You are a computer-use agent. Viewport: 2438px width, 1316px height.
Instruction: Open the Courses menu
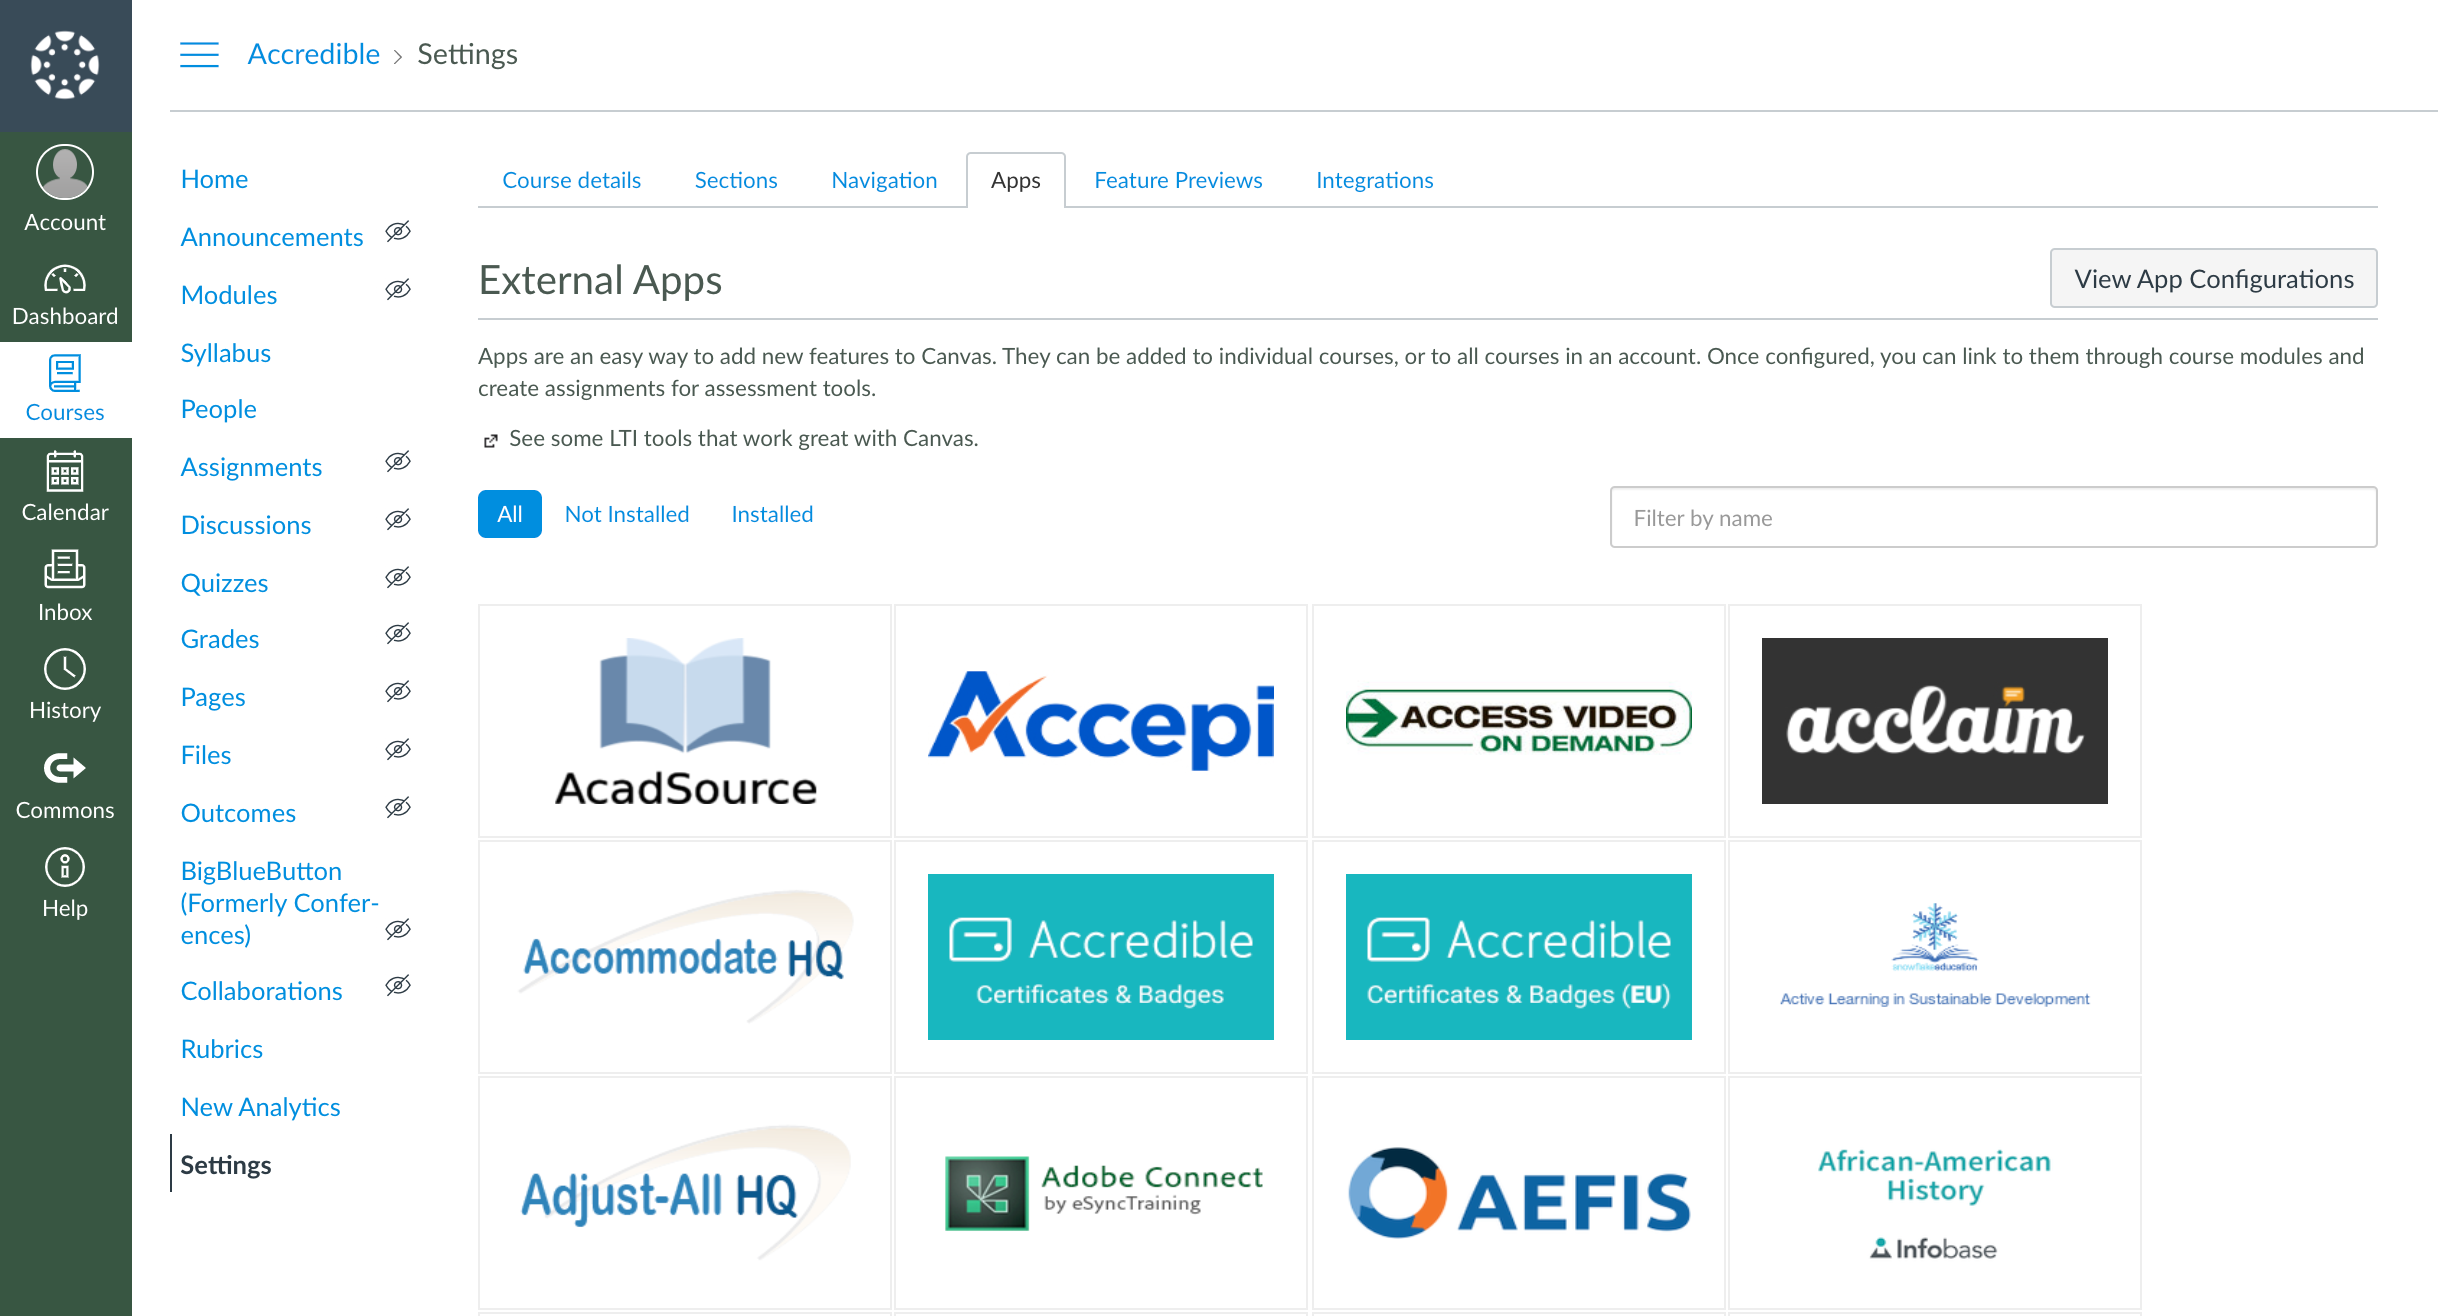coord(64,388)
